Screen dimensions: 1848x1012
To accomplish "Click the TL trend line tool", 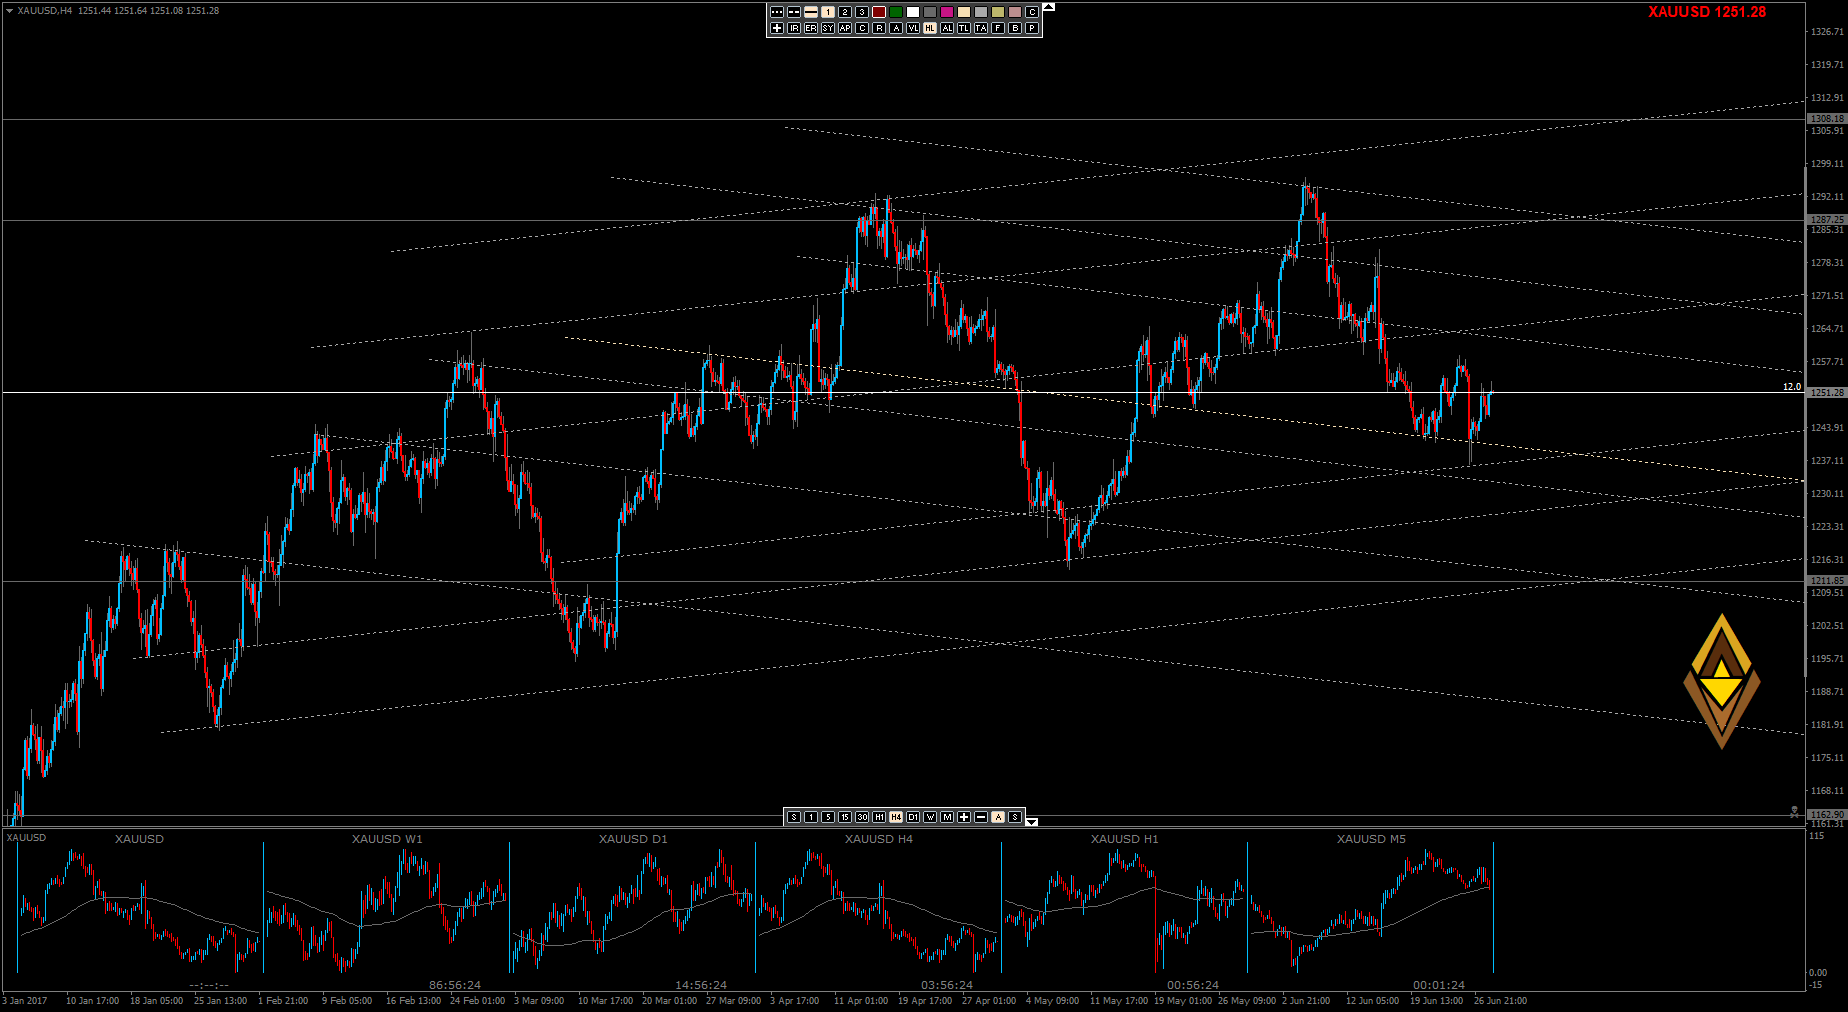I will [964, 28].
